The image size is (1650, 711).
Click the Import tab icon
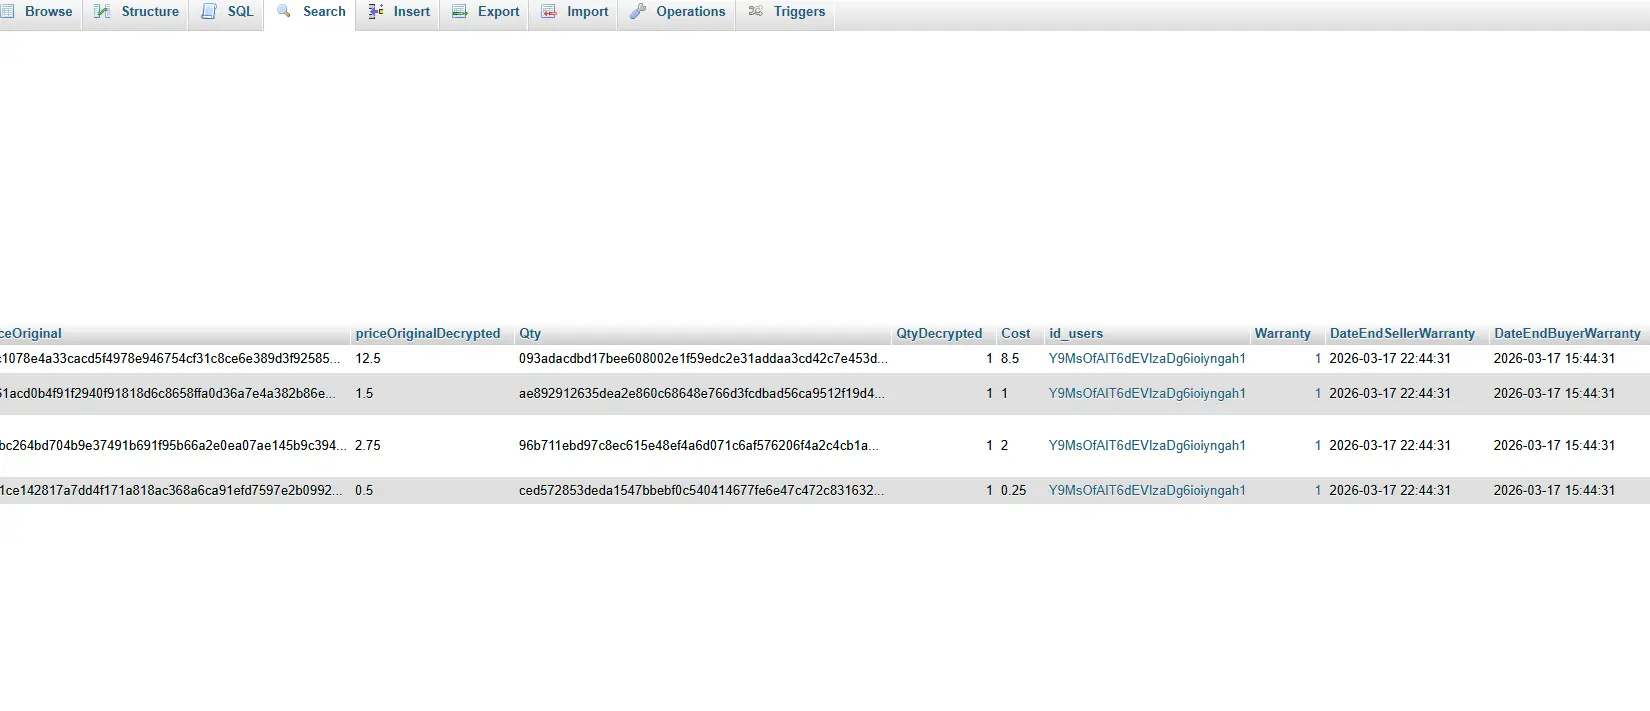click(549, 12)
